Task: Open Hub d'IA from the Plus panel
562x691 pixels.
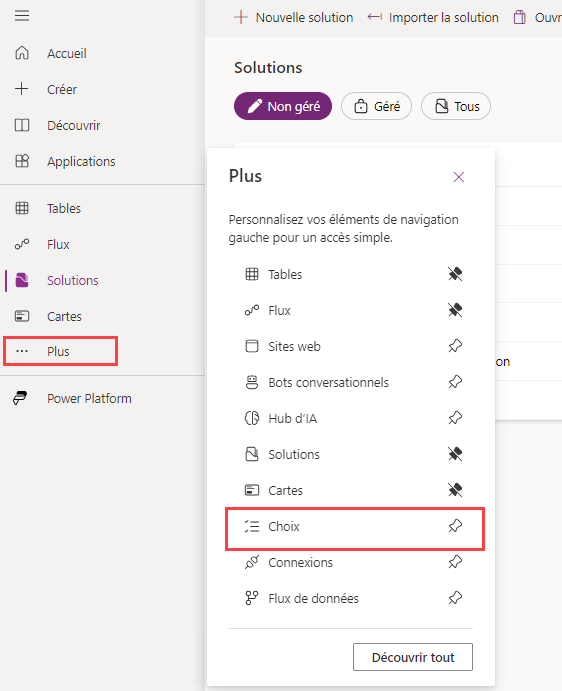Action: 292,418
